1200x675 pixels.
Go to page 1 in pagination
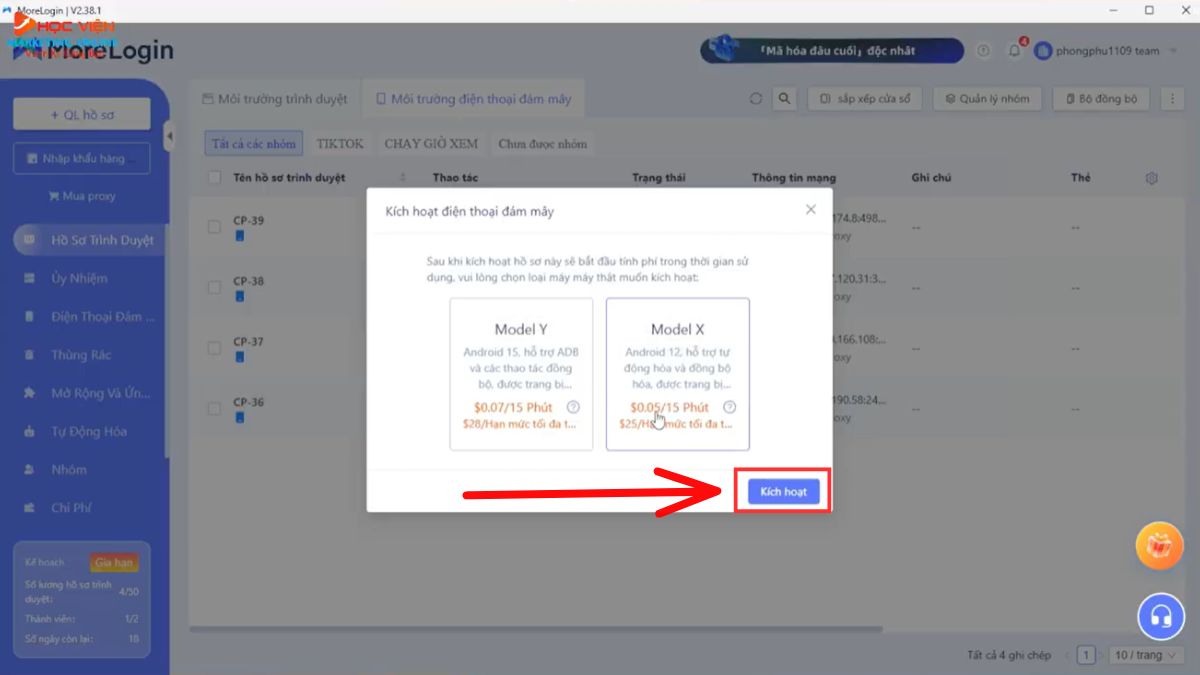[1085, 655]
